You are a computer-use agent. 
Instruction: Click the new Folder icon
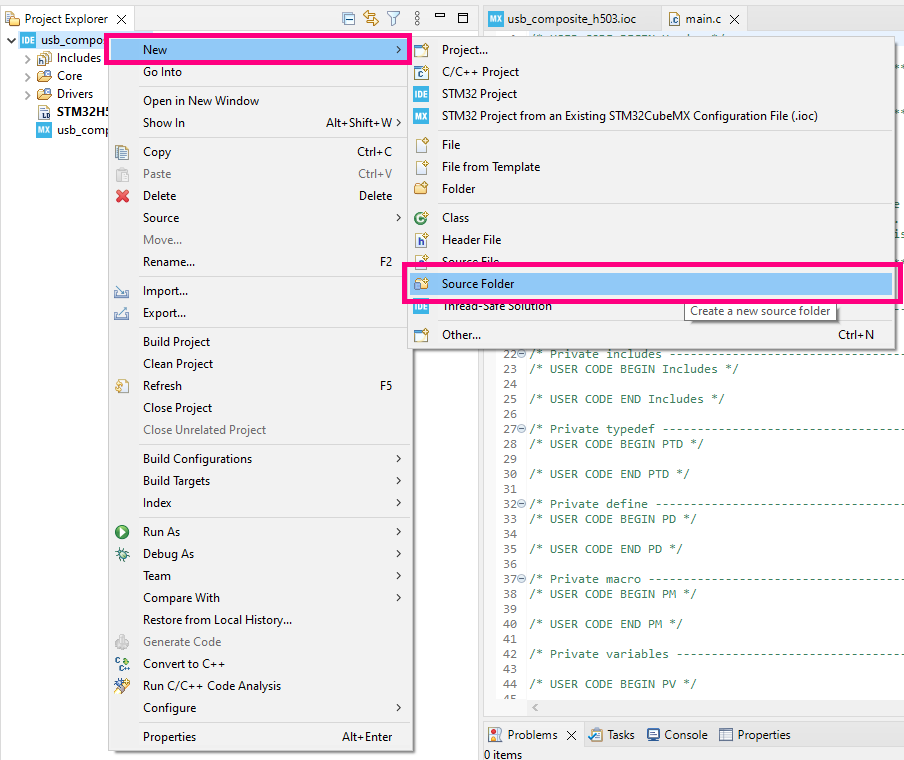point(421,189)
